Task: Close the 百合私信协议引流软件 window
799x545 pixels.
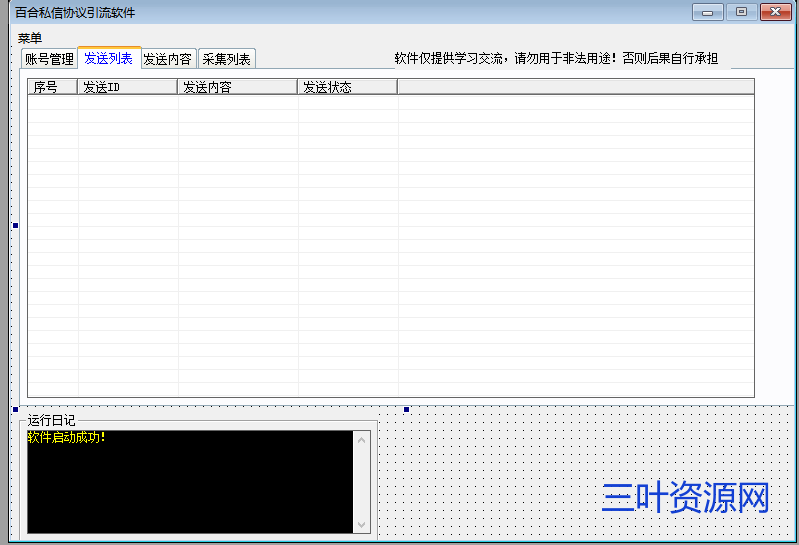Action: 775,12
